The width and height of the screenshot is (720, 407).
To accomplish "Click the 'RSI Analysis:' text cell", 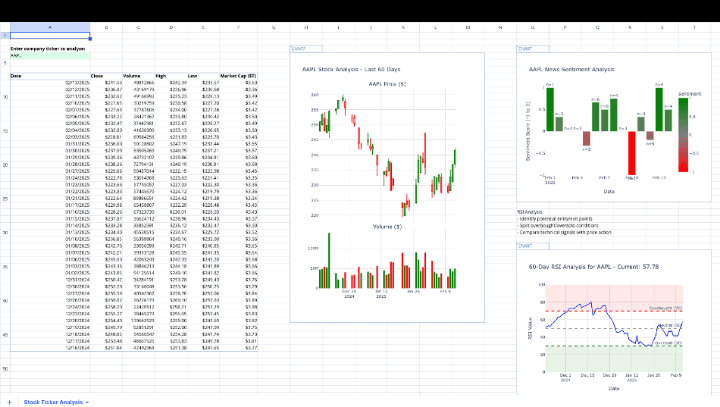I will point(530,212).
